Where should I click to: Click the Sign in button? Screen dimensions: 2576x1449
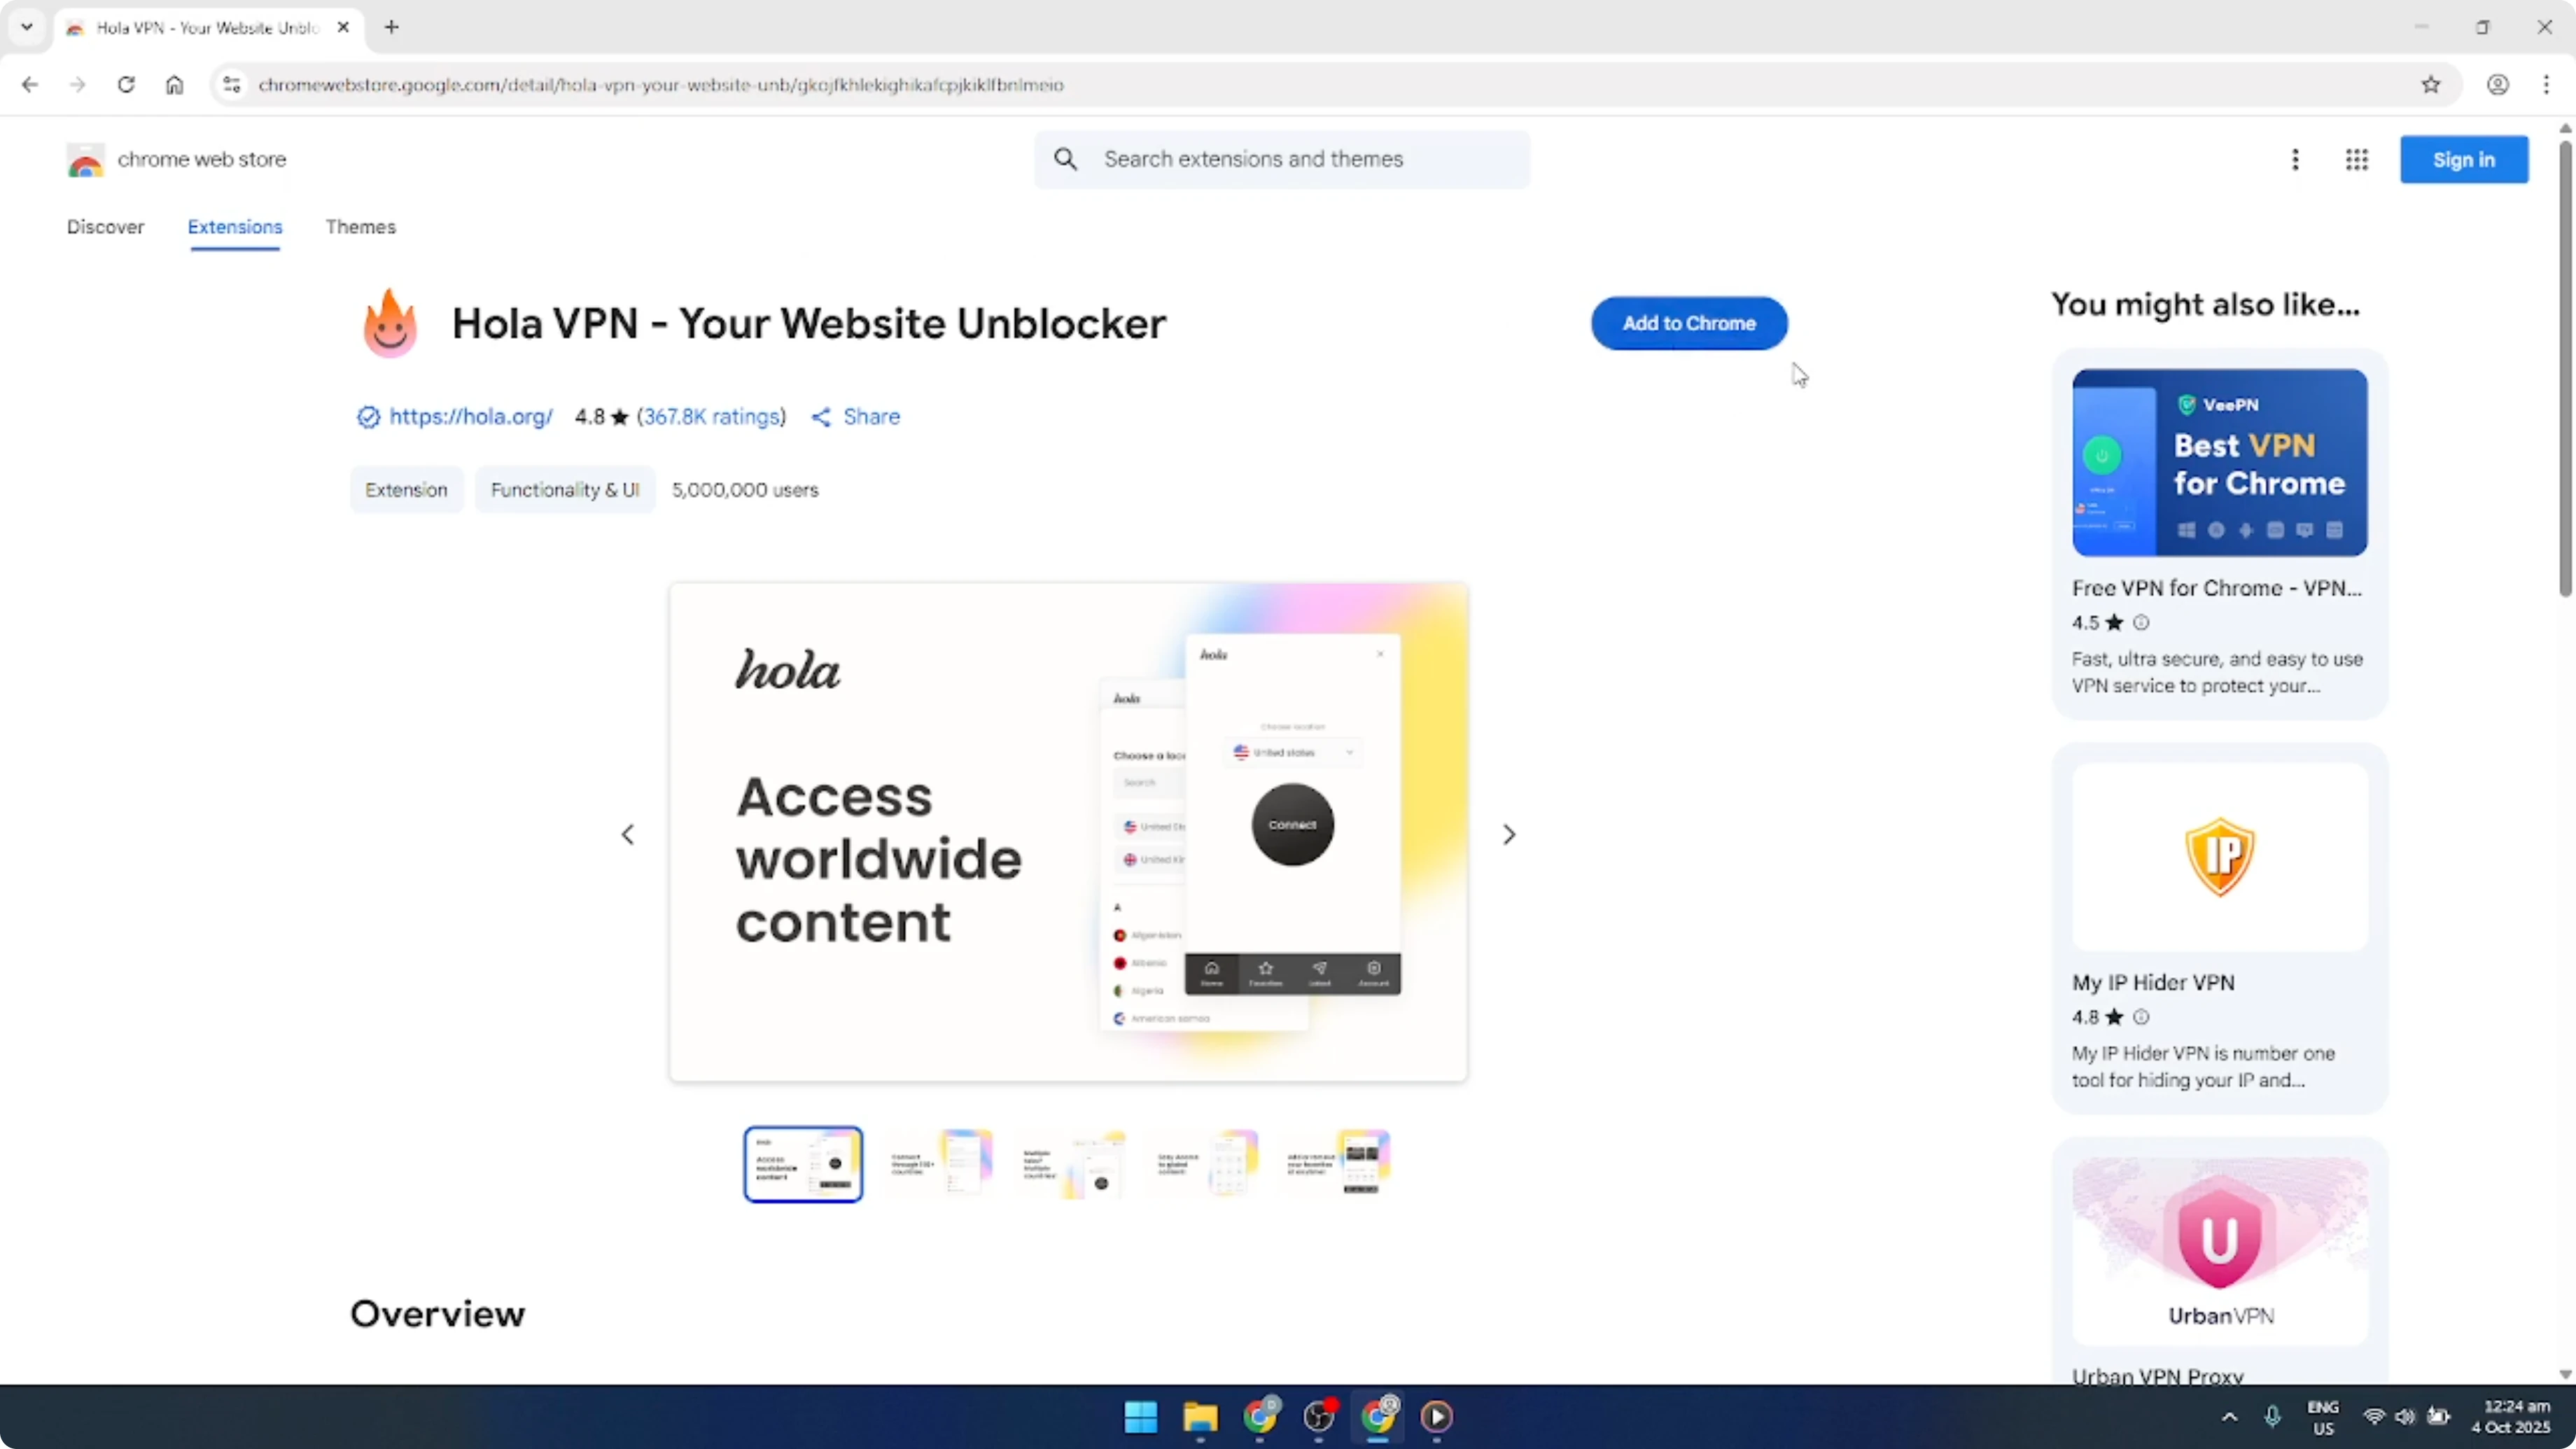2464,159
